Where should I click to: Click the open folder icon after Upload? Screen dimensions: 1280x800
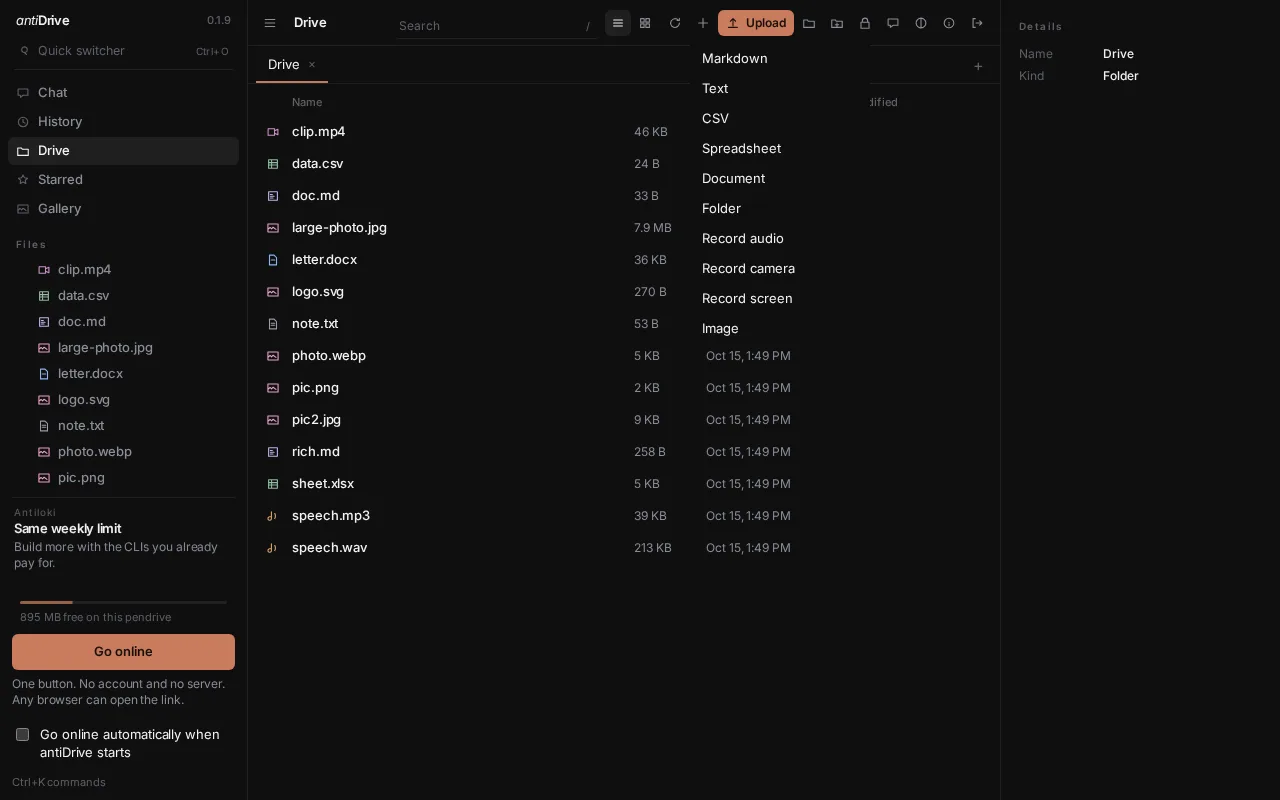point(809,23)
